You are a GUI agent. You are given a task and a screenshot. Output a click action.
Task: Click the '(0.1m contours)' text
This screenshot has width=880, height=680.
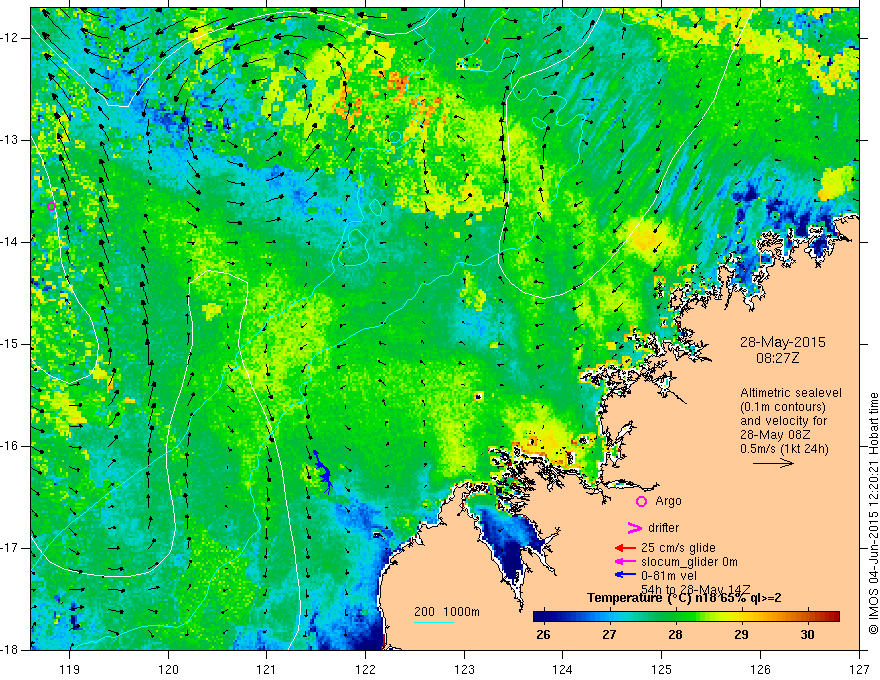[782, 407]
